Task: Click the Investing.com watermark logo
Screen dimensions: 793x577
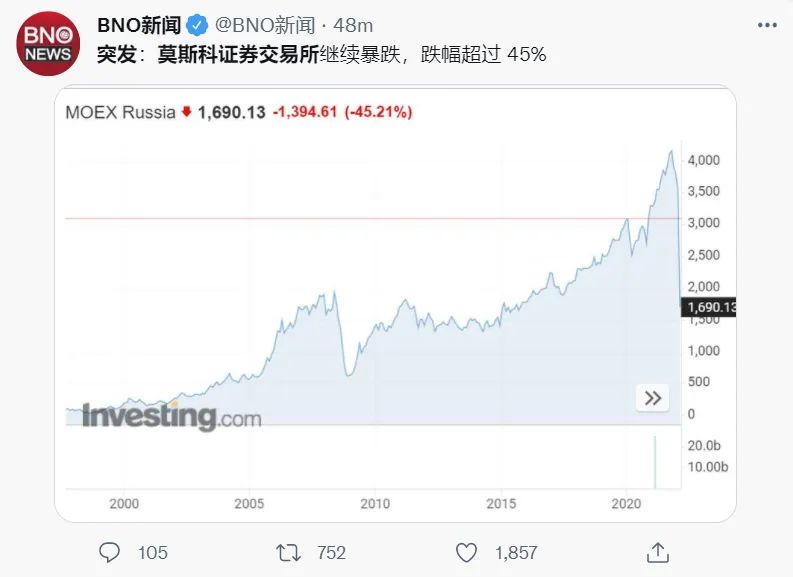Action: pos(171,417)
